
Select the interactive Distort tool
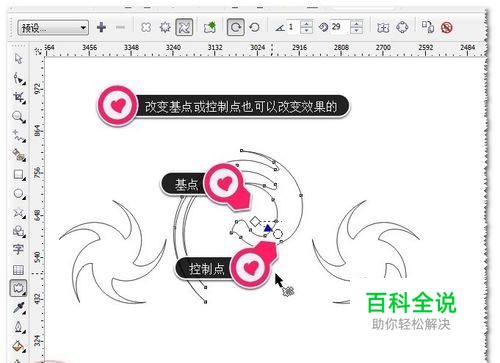18,288
